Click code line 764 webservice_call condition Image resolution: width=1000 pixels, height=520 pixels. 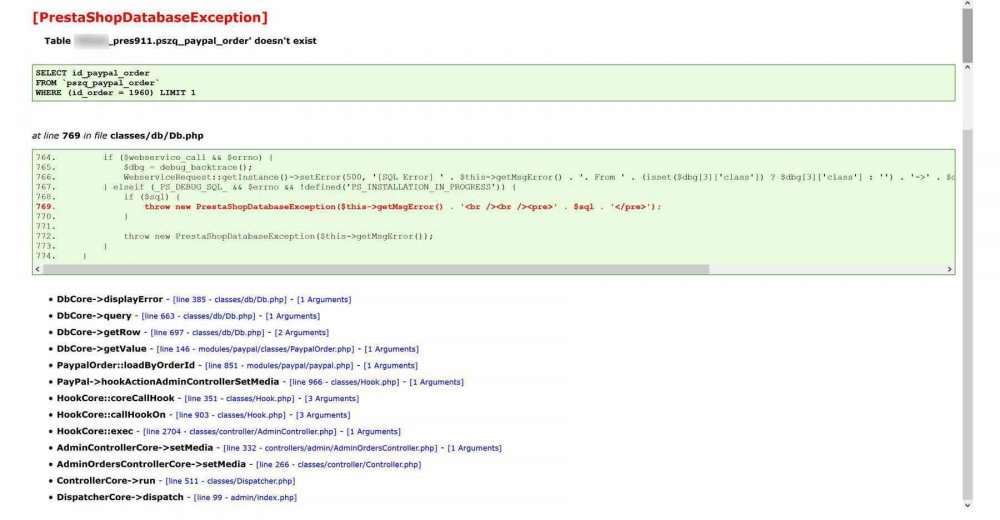point(188,157)
